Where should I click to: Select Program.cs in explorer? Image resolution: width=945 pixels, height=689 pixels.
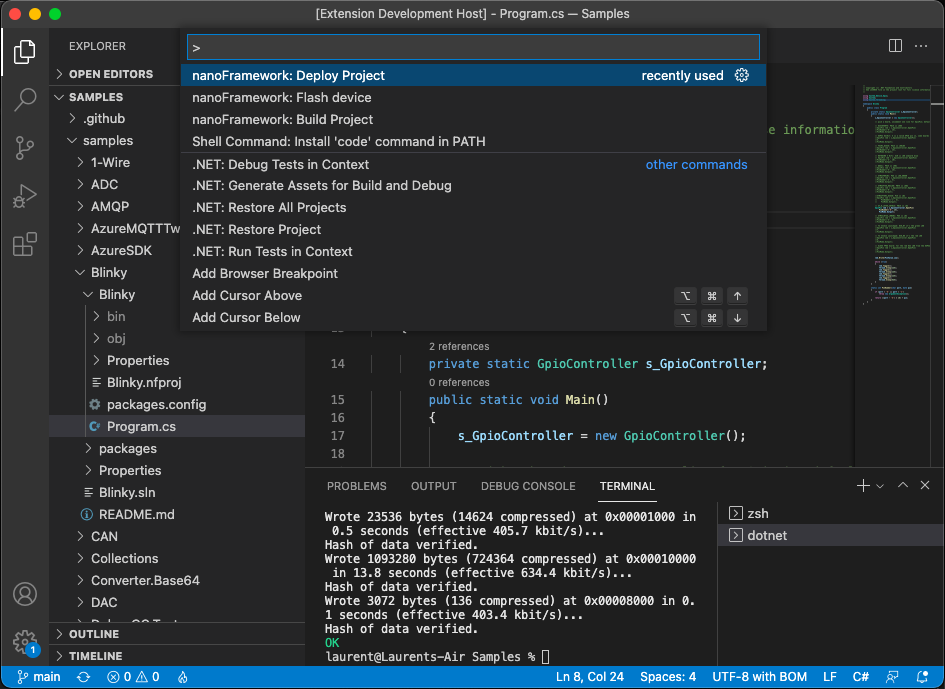tap(177, 426)
